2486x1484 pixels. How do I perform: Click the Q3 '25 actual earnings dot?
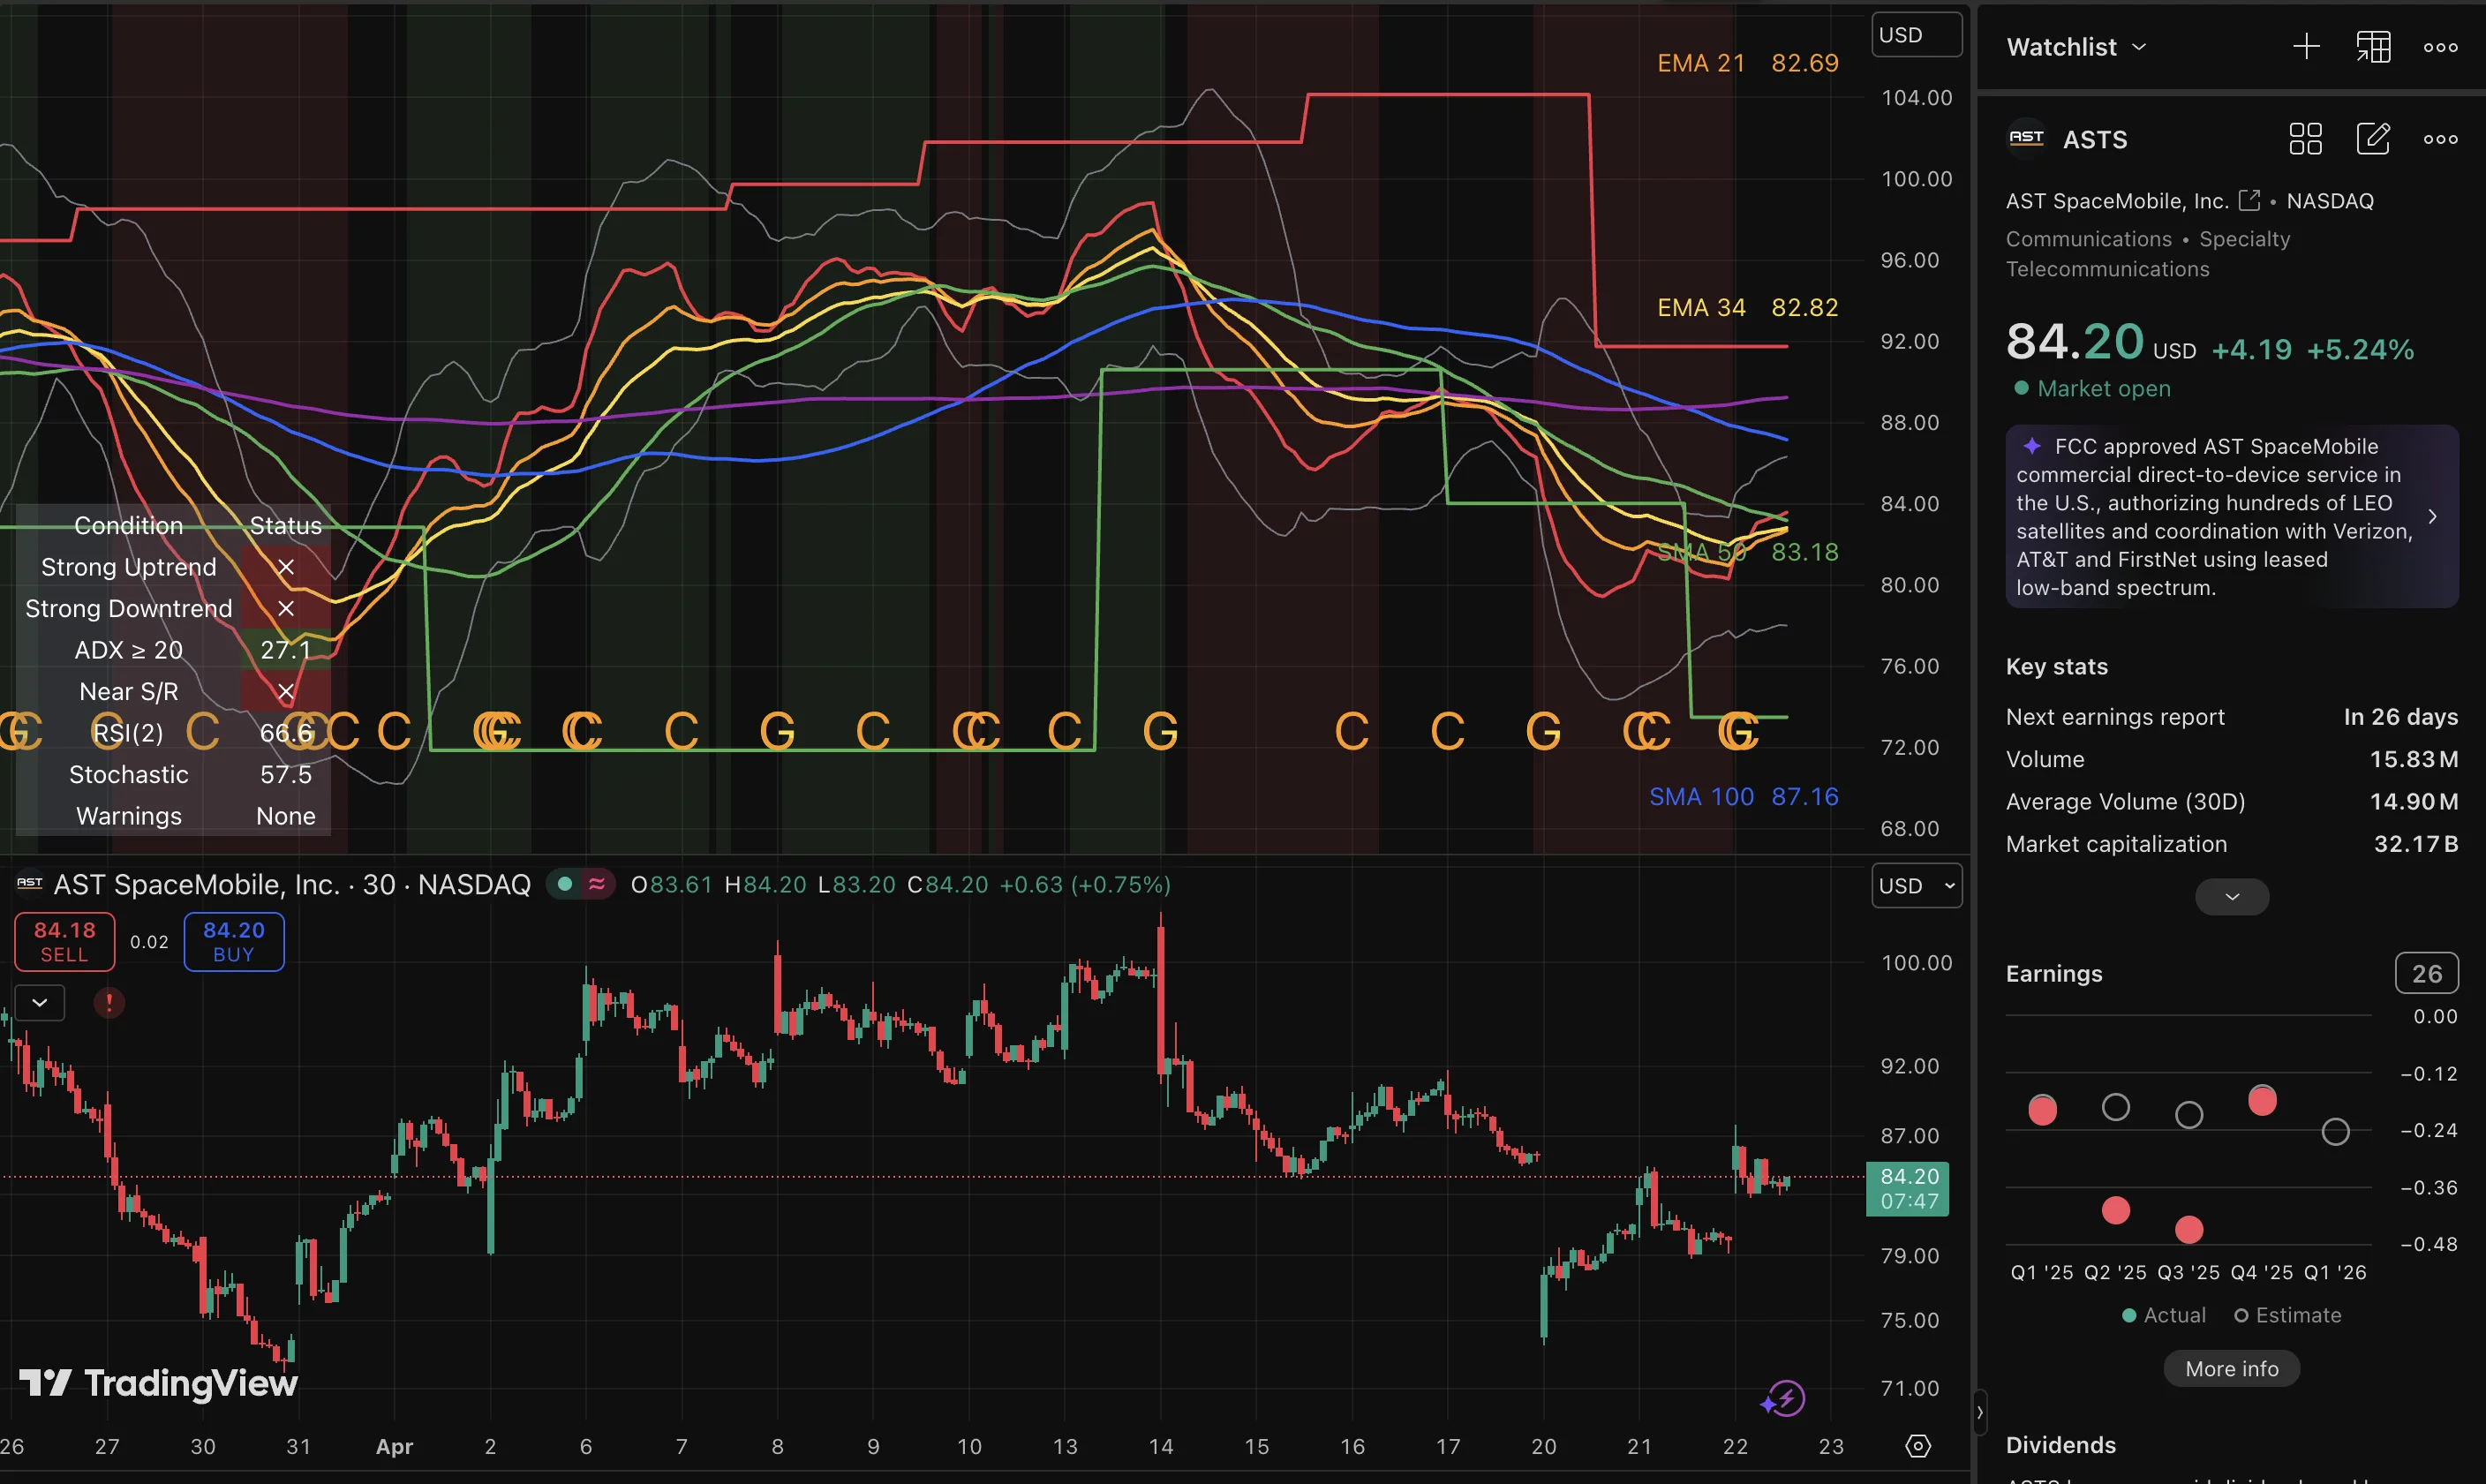[x=2188, y=1229]
